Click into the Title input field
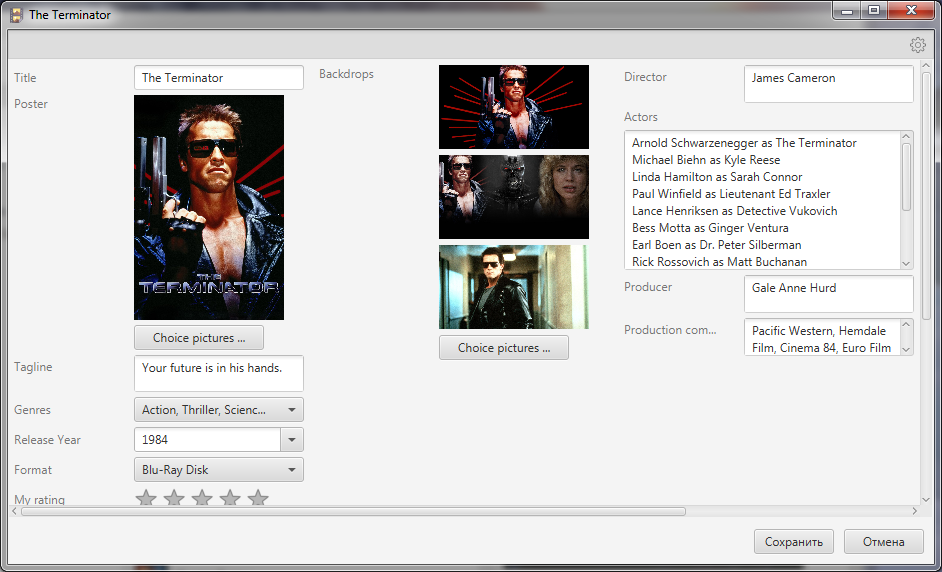Viewport: 942px width, 572px height. 219,78
